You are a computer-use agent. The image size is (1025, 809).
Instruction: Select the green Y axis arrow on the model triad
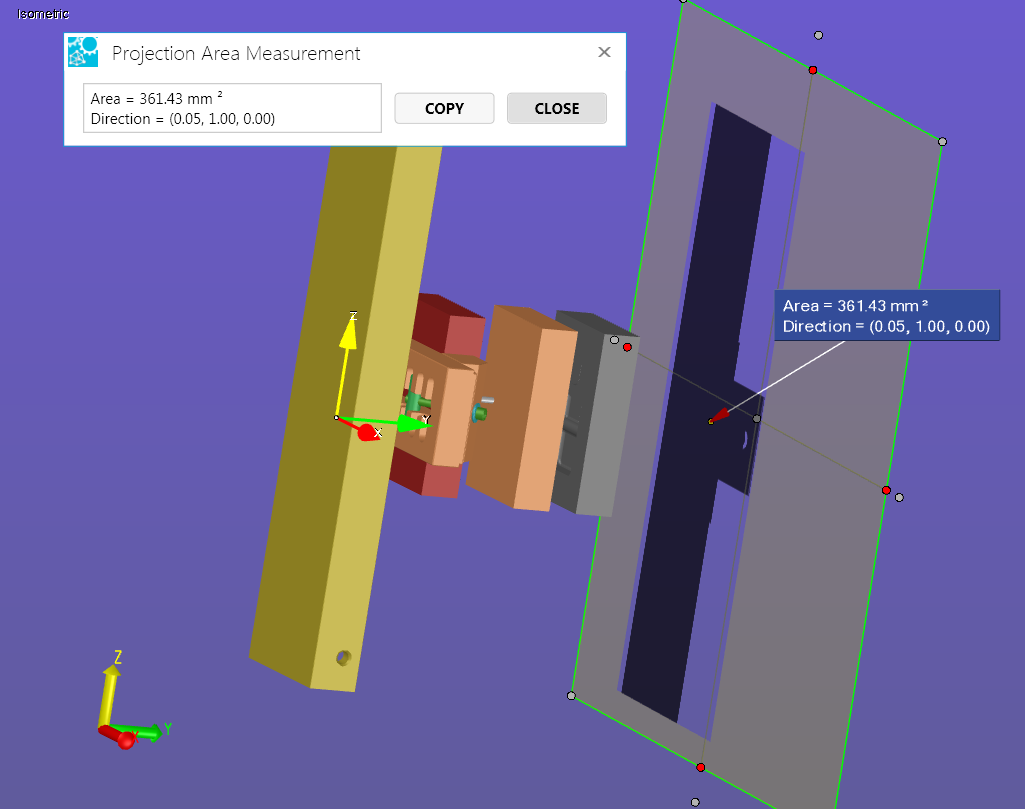coord(410,424)
